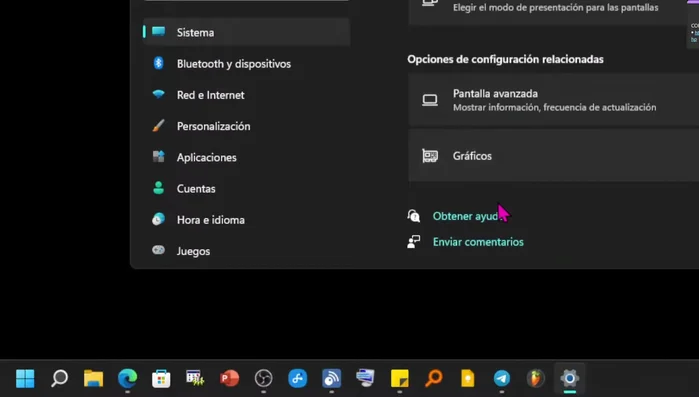699x397 pixels.
Task: Open Sticky Notes from the taskbar
Action: (399, 378)
